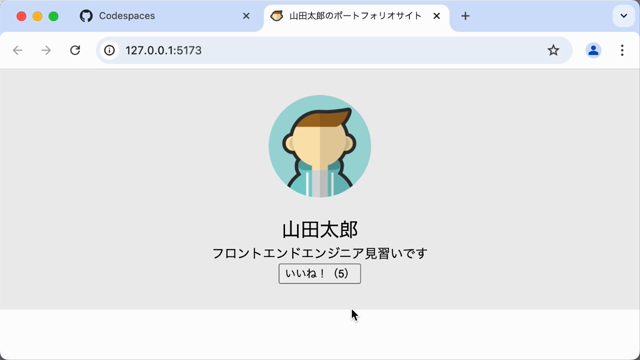View site information icon in address bar
This screenshot has width=640, height=360.
[109, 50]
